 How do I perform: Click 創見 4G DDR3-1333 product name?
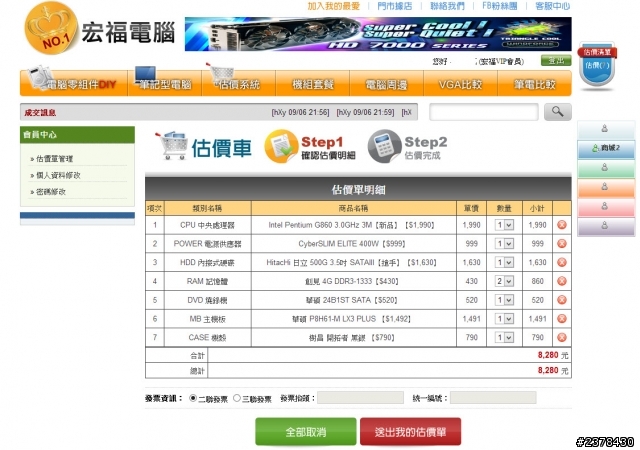click(x=351, y=281)
